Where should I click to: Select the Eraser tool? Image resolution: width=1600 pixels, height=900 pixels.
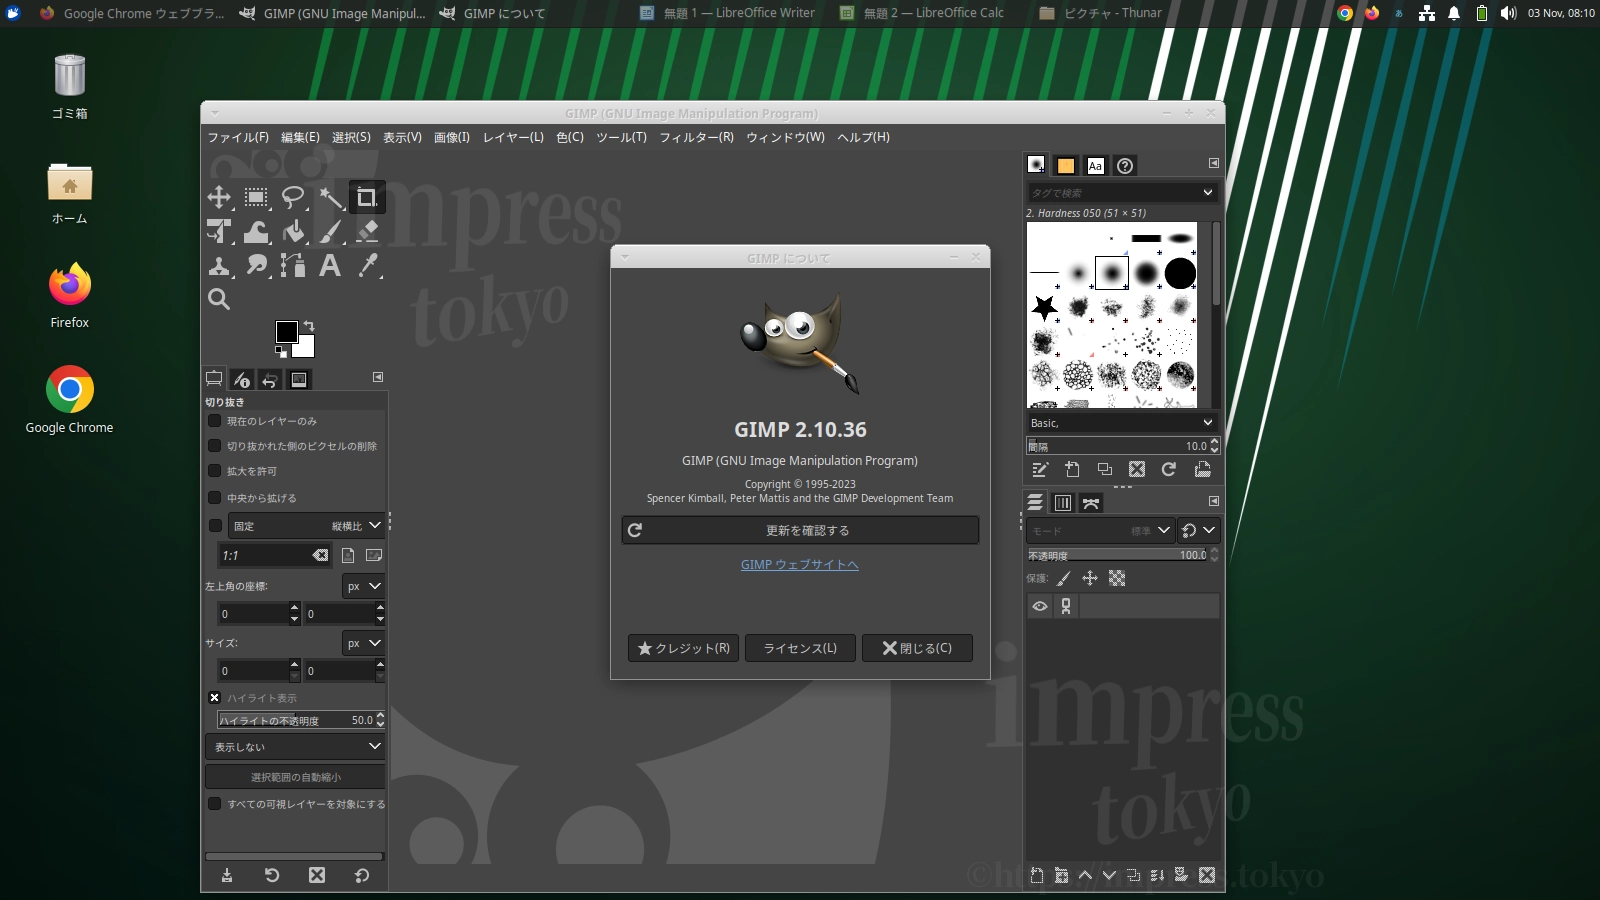click(x=367, y=231)
